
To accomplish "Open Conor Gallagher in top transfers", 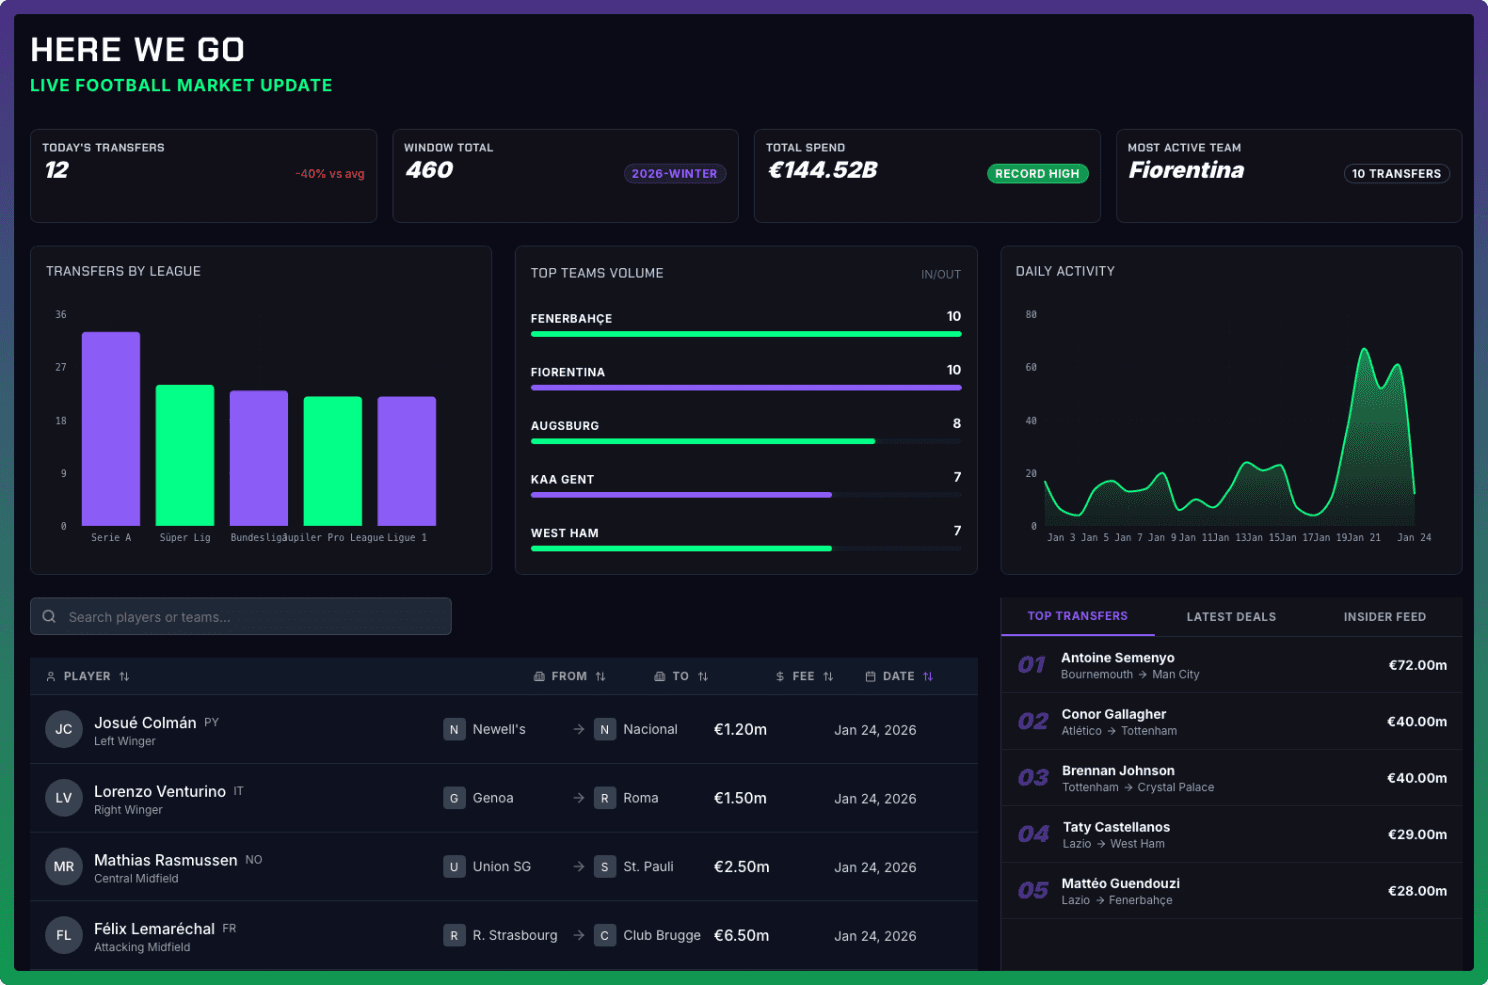I will [1232, 722].
